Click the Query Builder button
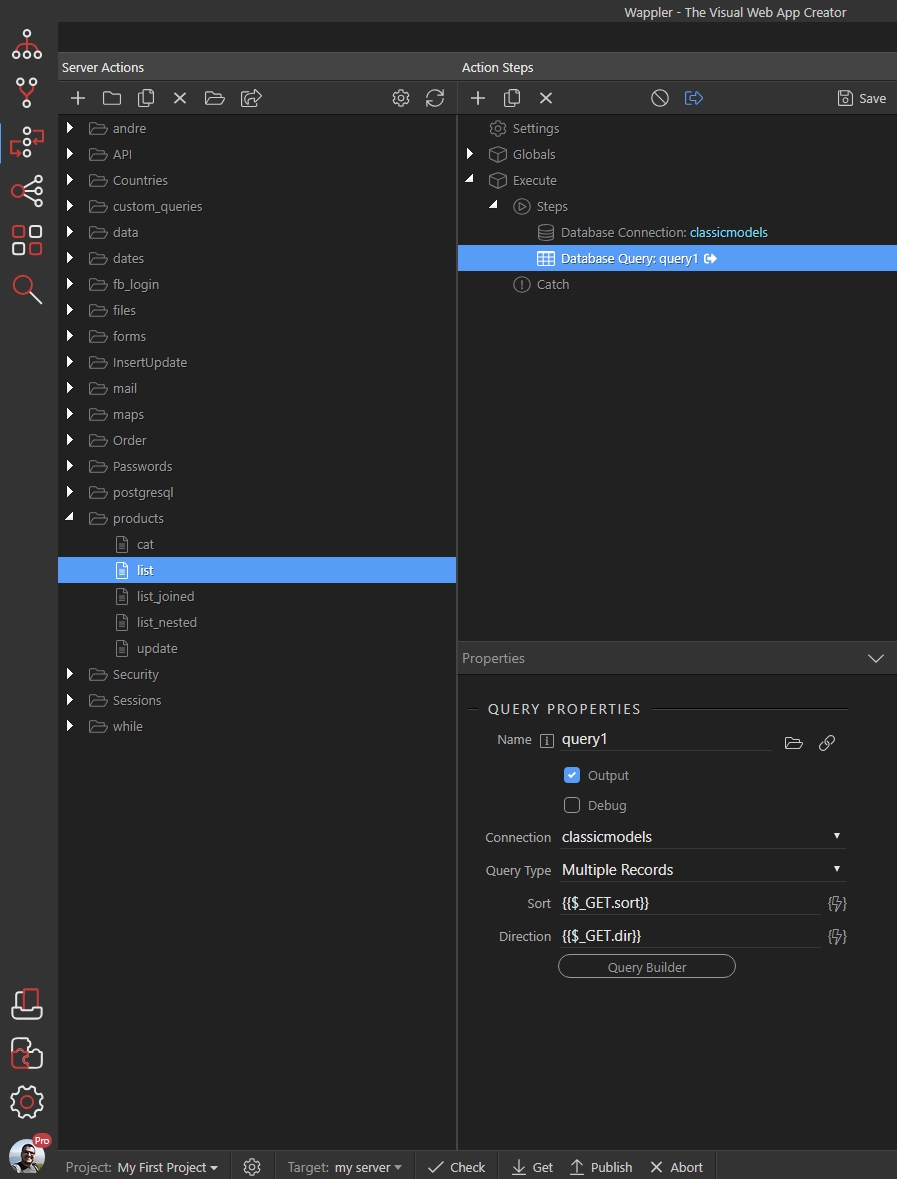Image resolution: width=897 pixels, height=1179 pixels. [647, 967]
